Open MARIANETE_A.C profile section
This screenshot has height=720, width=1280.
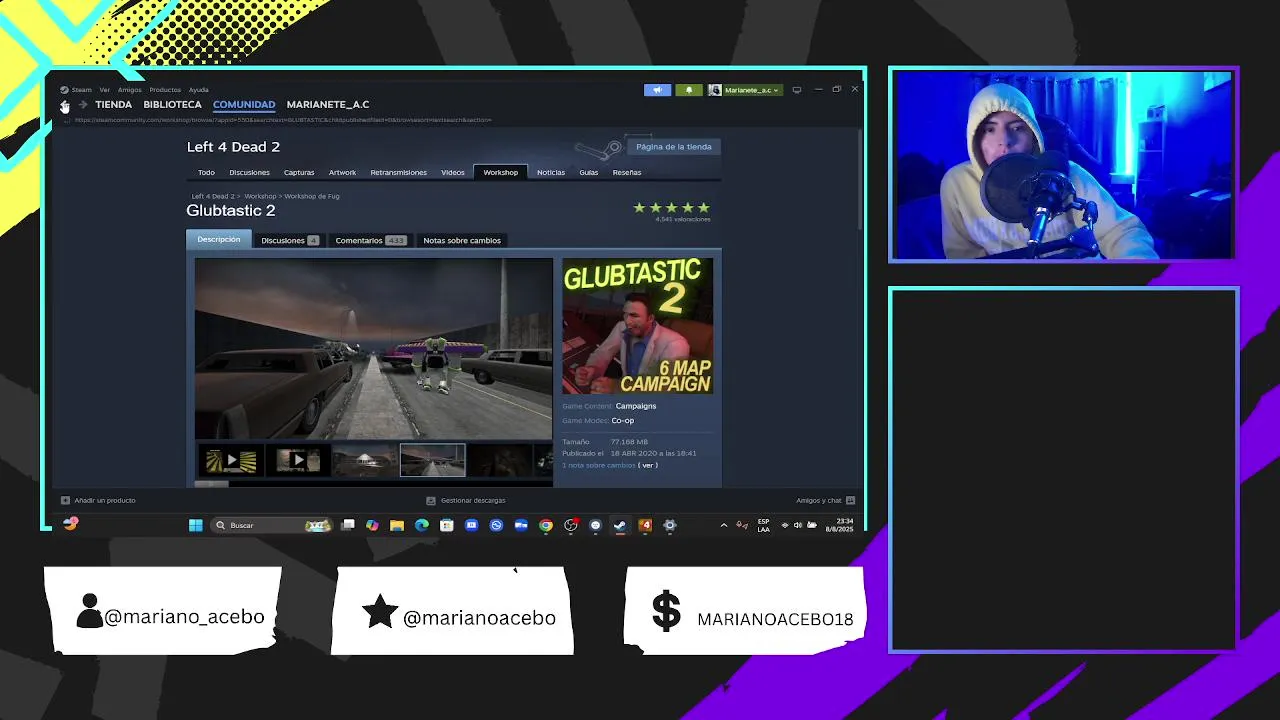(328, 104)
